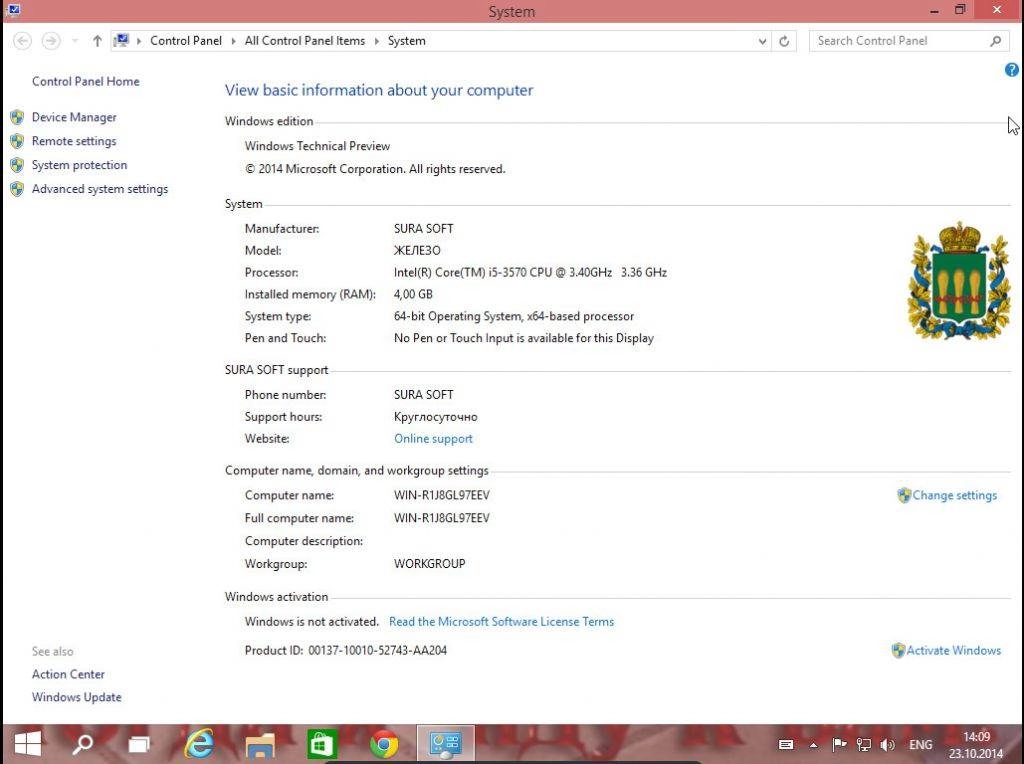Open Windows Update under See also

click(x=76, y=697)
